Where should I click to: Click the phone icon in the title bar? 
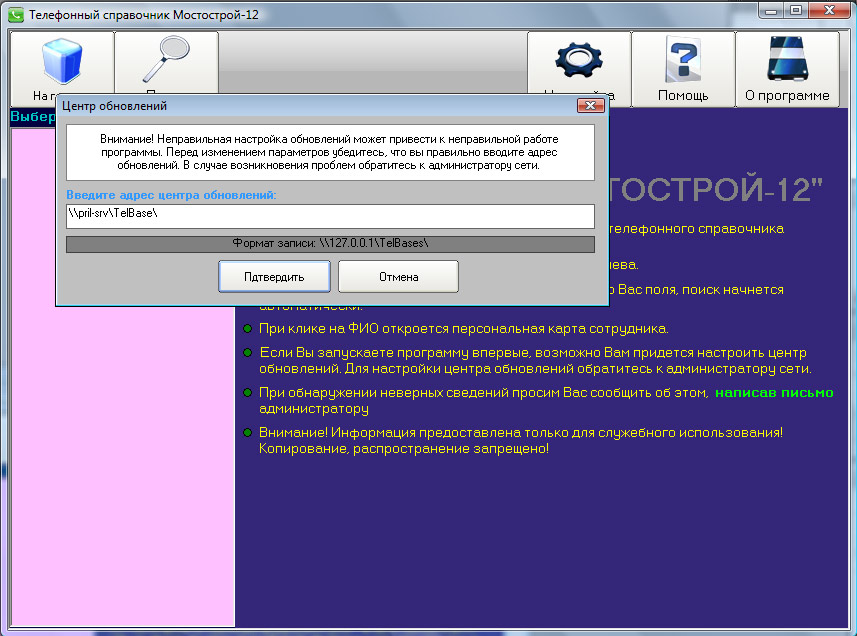tap(16, 15)
